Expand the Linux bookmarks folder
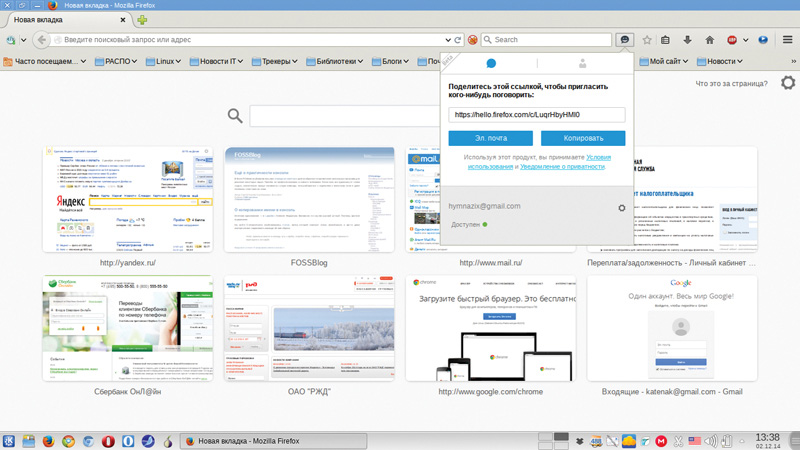 [x=171, y=61]
